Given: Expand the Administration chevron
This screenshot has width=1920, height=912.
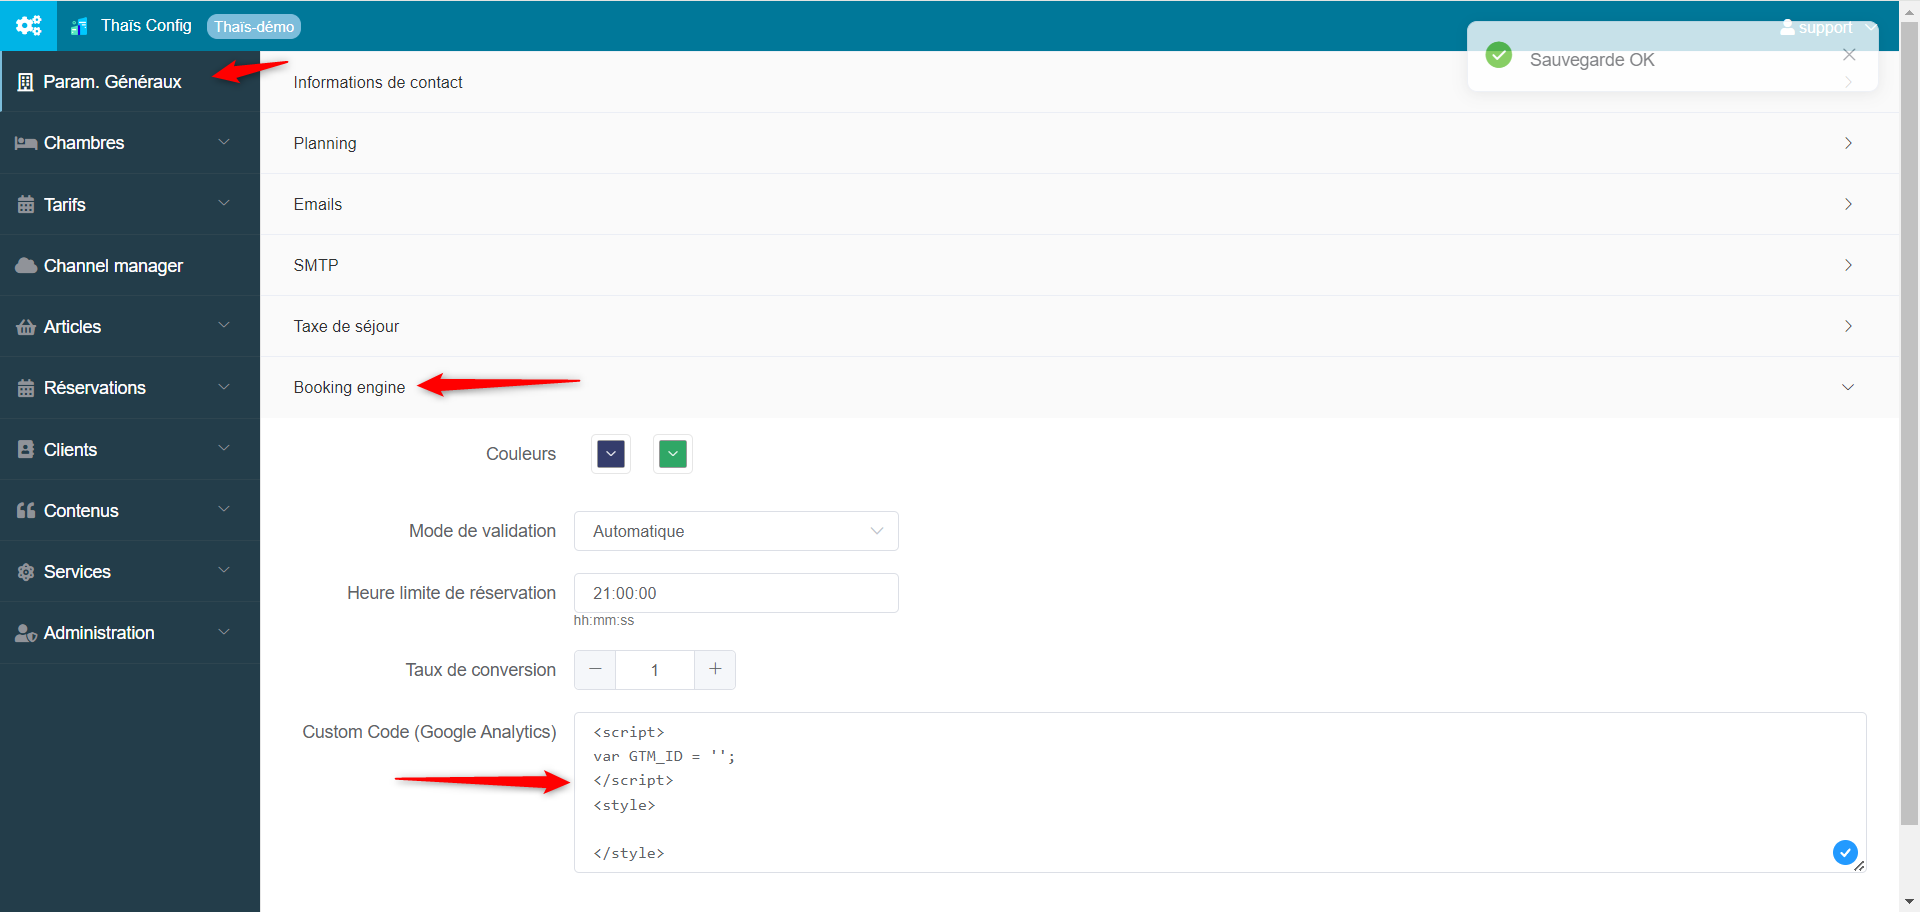Looking at the screenshot, I should tap(224, 631).
